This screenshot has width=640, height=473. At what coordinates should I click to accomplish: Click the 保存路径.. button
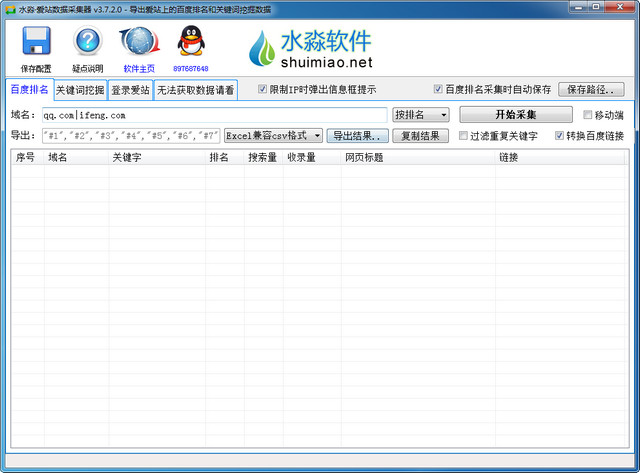click(x=591, y=89)
